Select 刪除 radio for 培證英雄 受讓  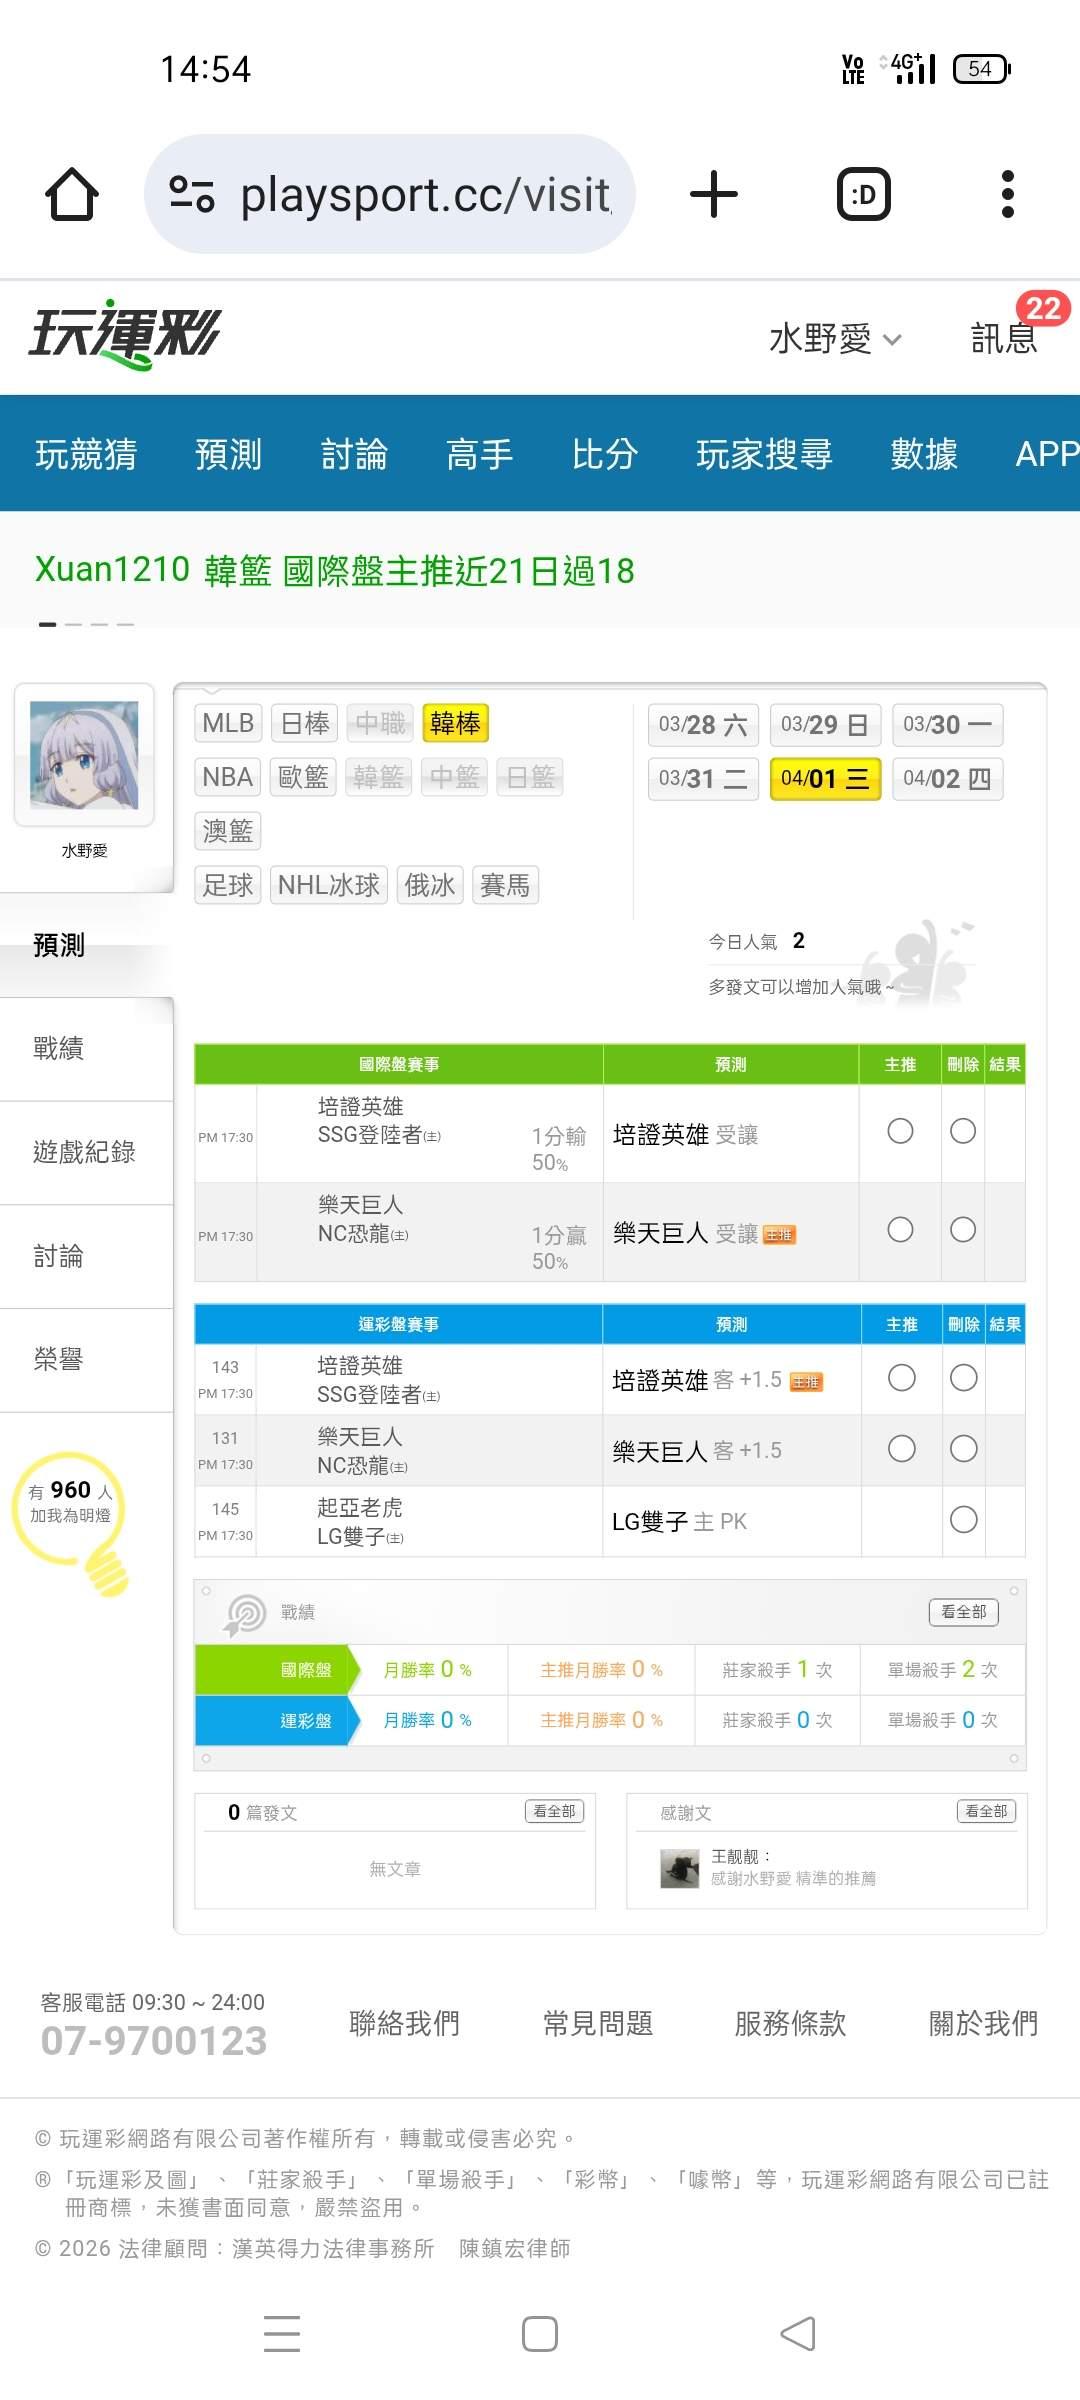[963, 1131]
